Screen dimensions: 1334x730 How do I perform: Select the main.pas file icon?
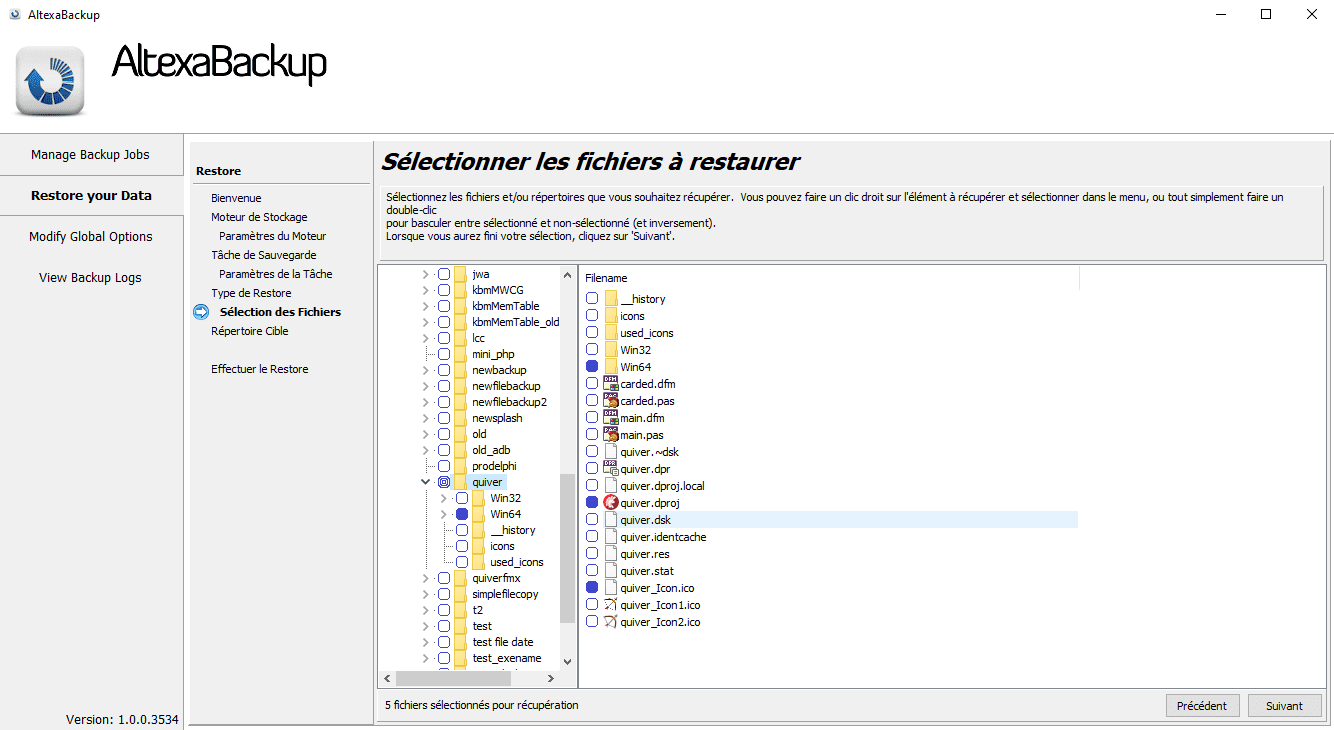pos(610,434)
